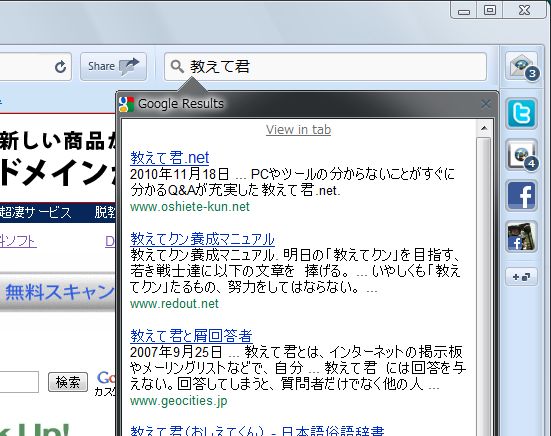551x436 pixels.
Task: Click the www.oshiete-kun.net URL text
Action: point(190,207)
